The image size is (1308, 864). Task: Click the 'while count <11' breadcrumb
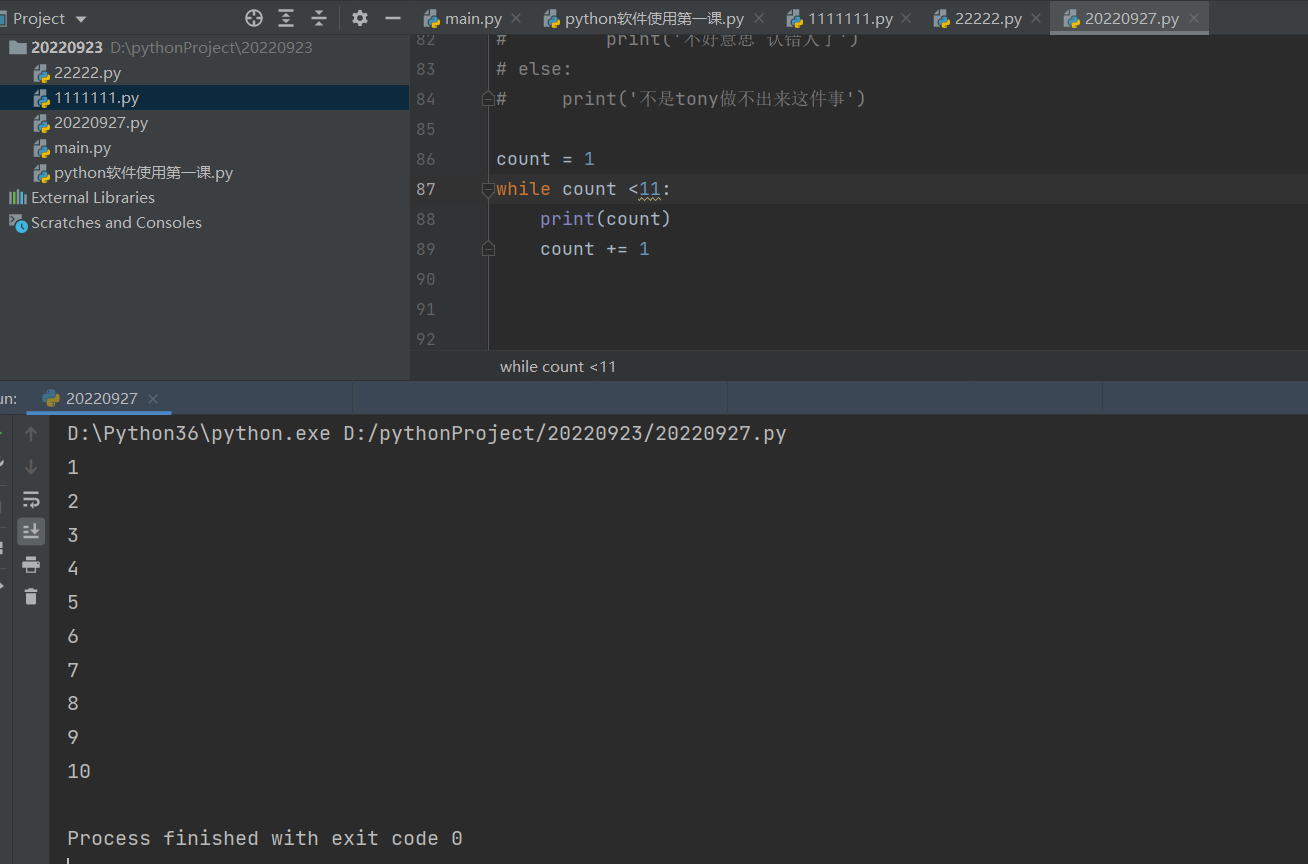pos(558,366)
